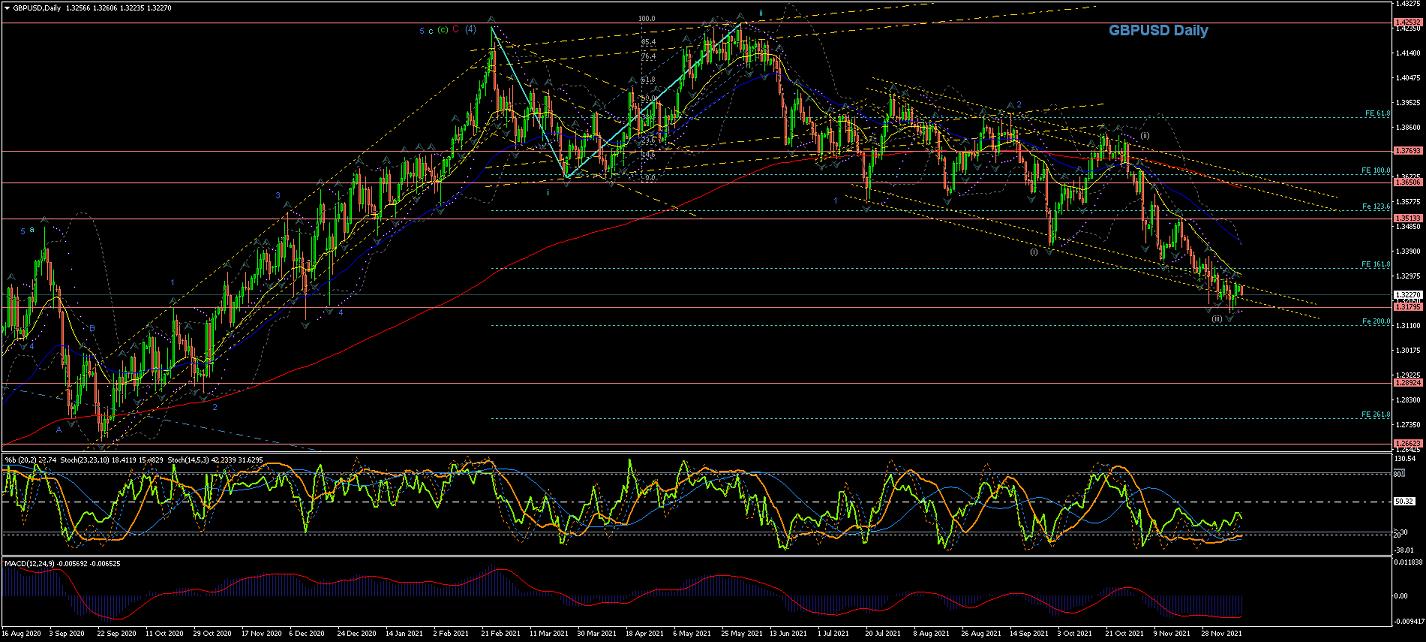This screenshot has height=642, width=1426.
Task: Click the 1.36506 horizontal line price tag
Action: (1406, 183)
